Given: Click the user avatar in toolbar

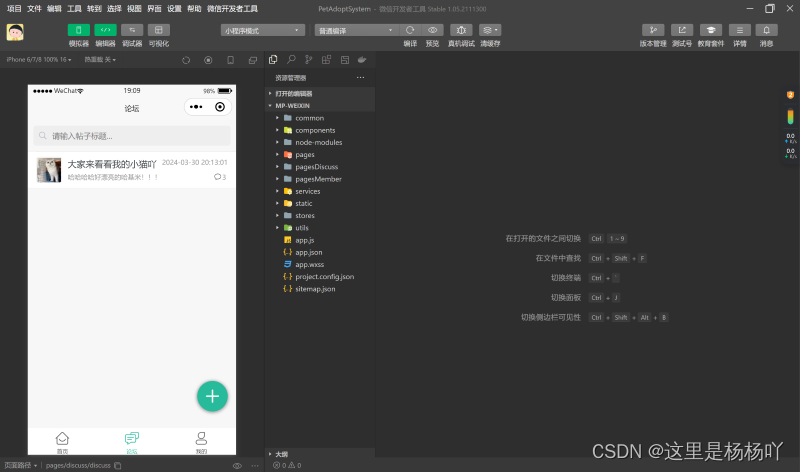Looking at the screenshot, I should pyautogui.click(x=15, y=32).
